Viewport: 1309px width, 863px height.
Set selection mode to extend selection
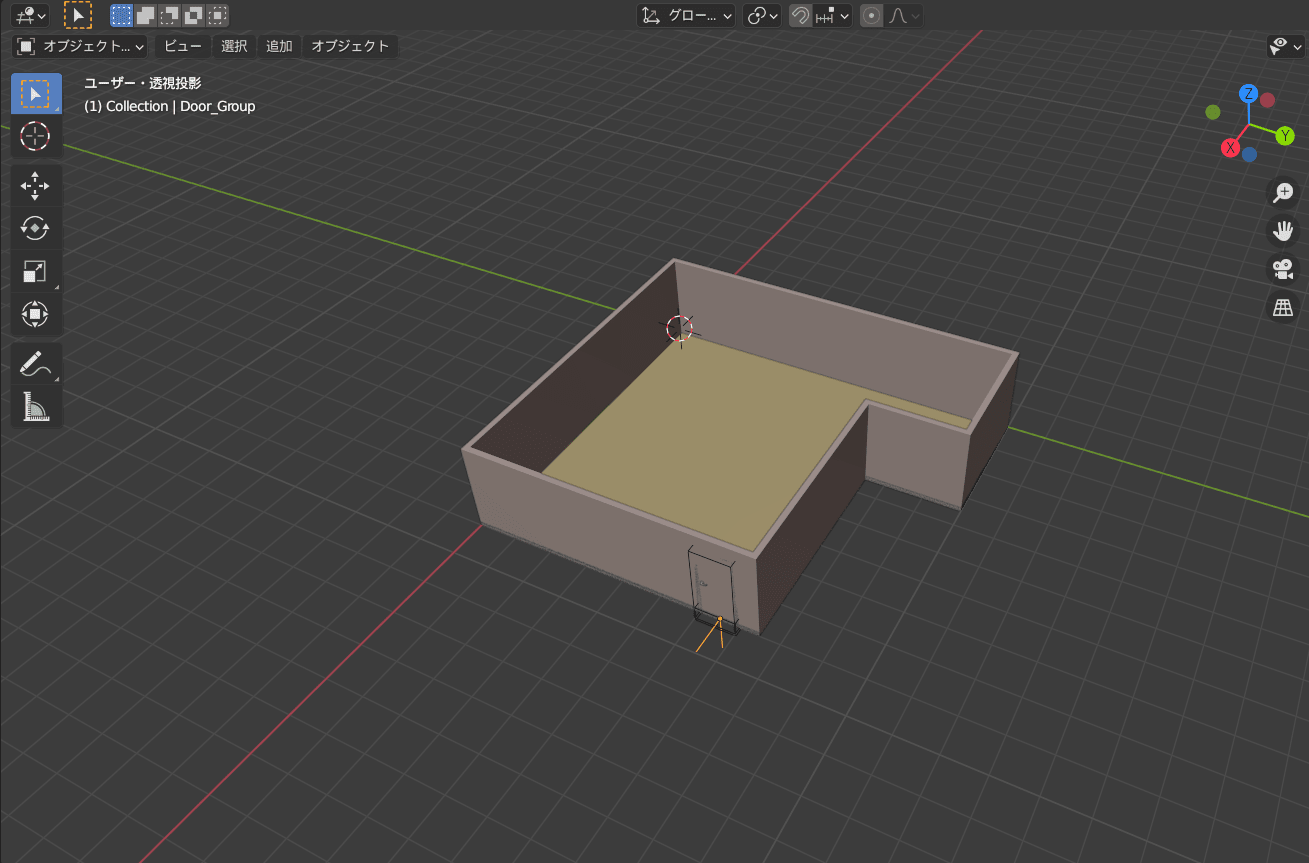tap(145, 15)
